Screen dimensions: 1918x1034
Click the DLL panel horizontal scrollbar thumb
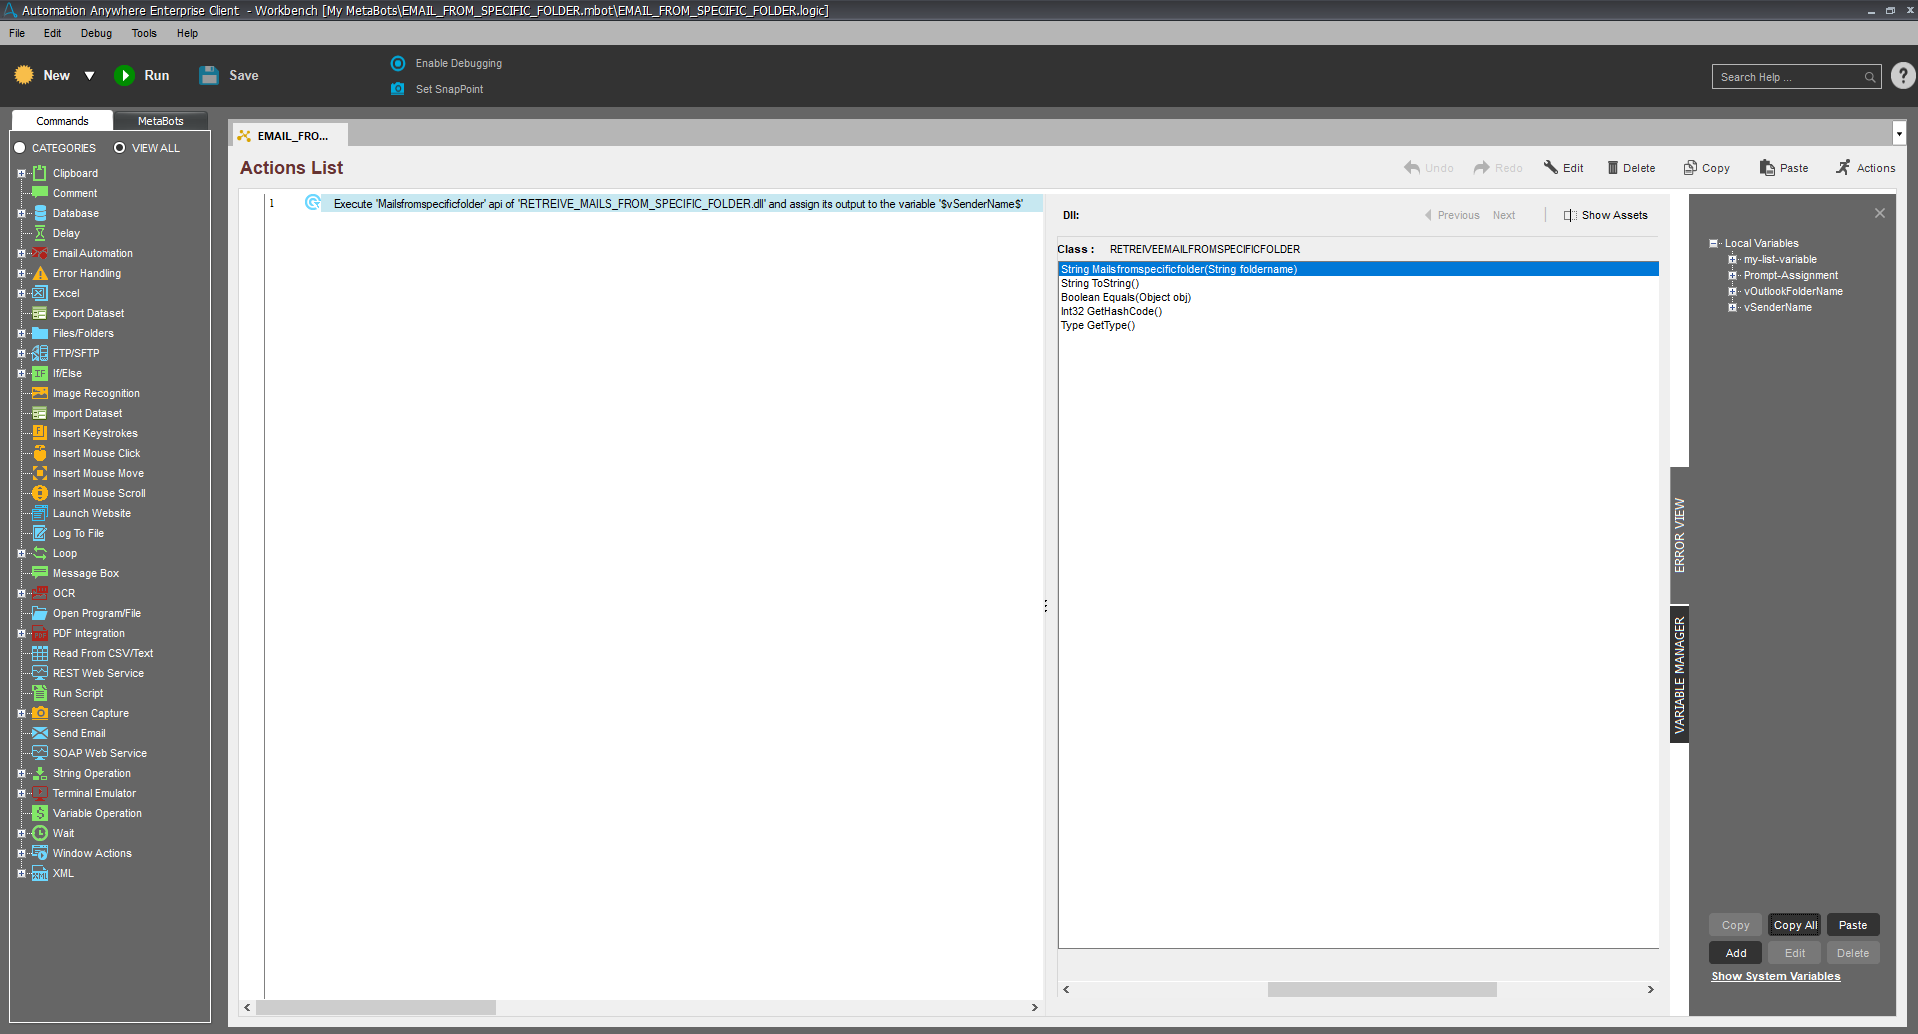pos(1382,989)
